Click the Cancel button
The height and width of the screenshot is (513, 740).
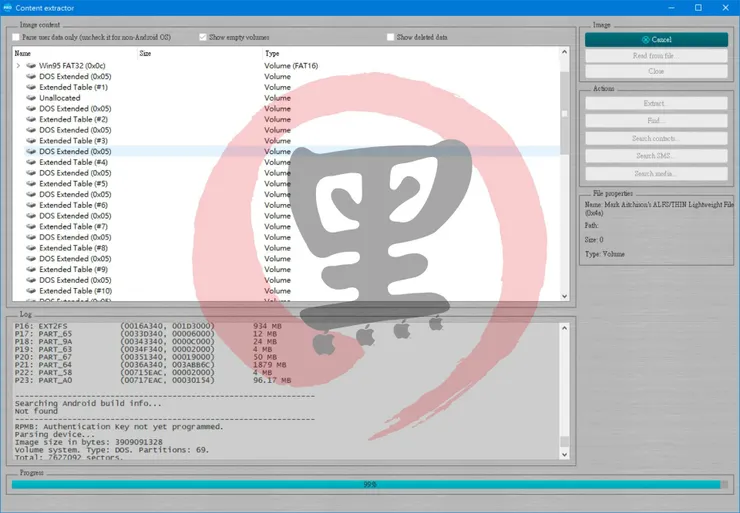click(x=656, y=40)
